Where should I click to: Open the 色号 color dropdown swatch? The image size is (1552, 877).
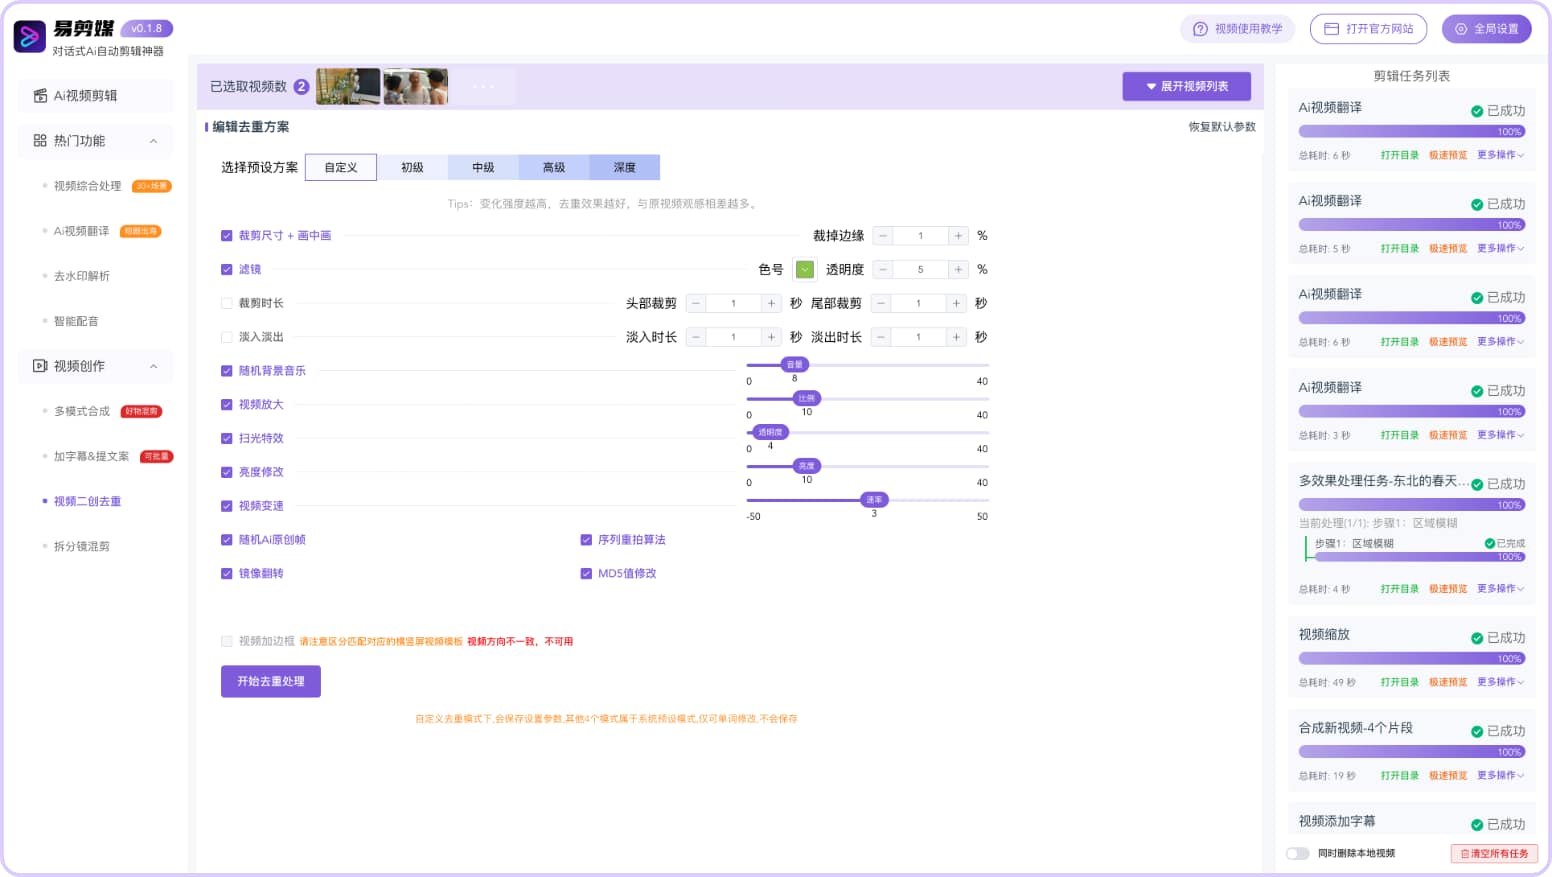pos(805,270)
